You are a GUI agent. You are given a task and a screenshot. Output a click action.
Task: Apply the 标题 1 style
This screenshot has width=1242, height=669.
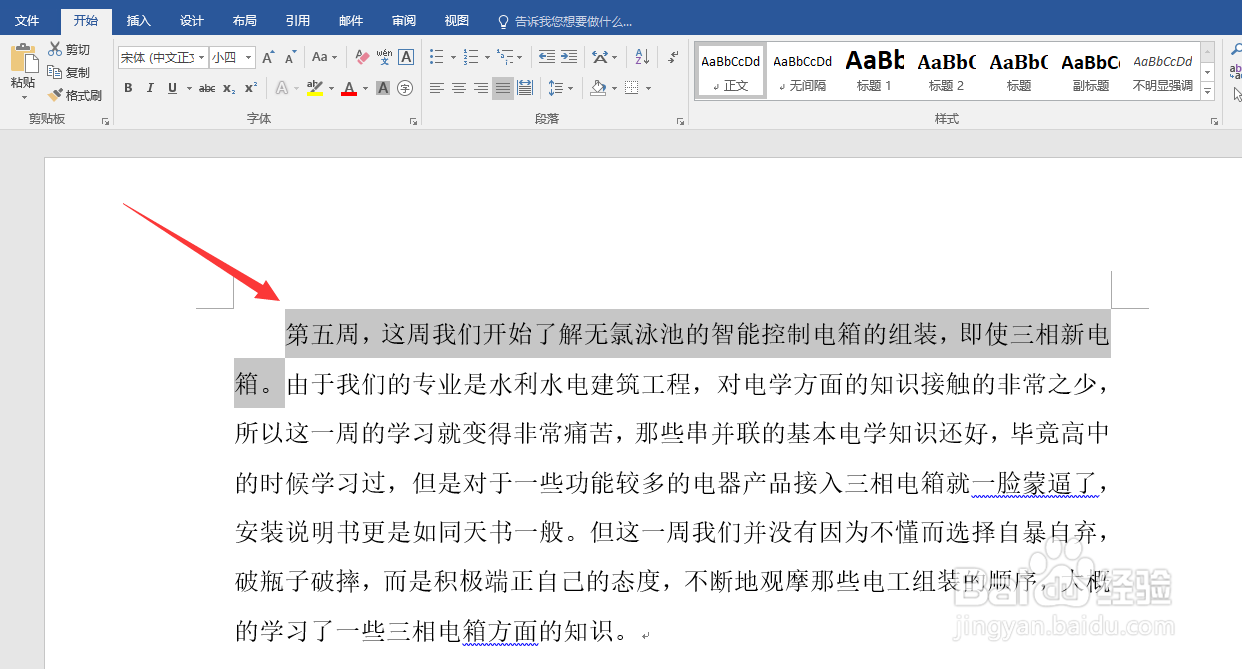[x=873, y=71]
